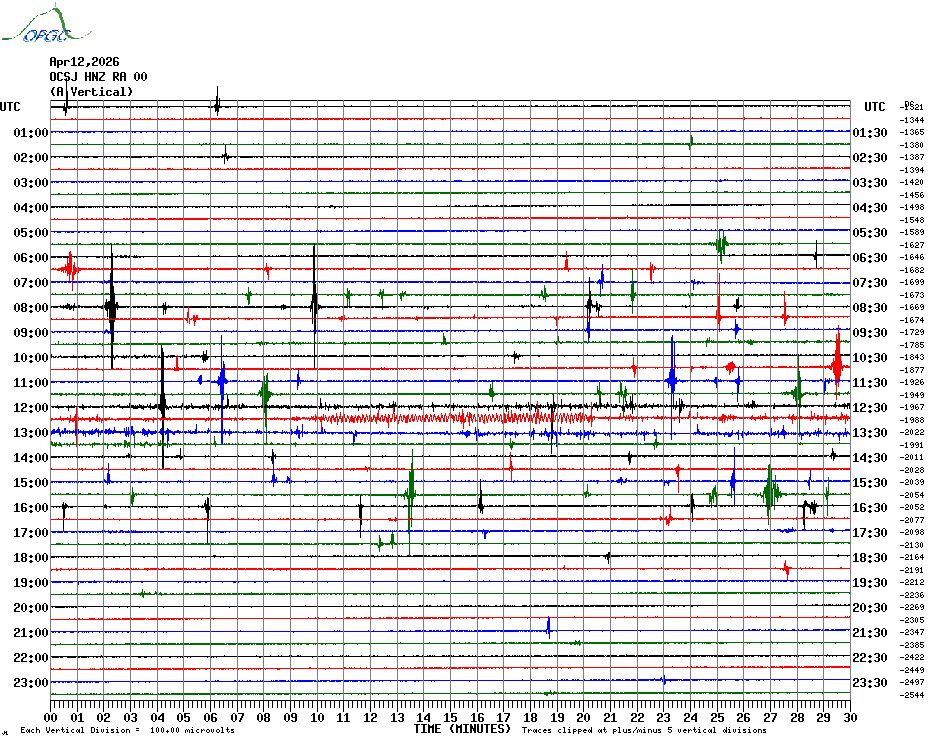930x744 pixels.
Task: Click the Traces clipped at plus/minus 5 vertical divisions note
Action: [x=644, y=730]
